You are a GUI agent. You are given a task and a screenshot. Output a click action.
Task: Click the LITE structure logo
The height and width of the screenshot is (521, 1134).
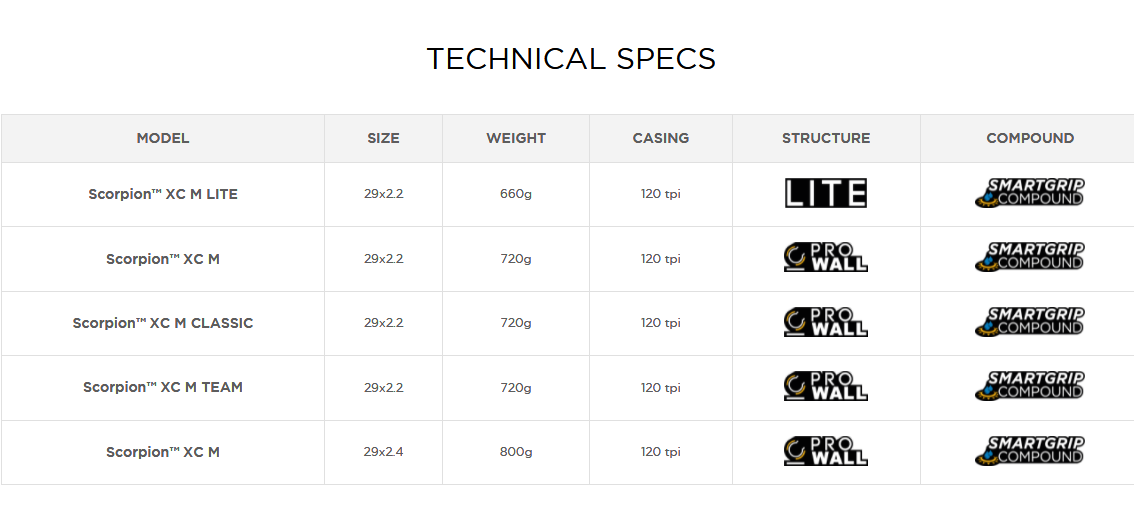click(x=825, y=193)
